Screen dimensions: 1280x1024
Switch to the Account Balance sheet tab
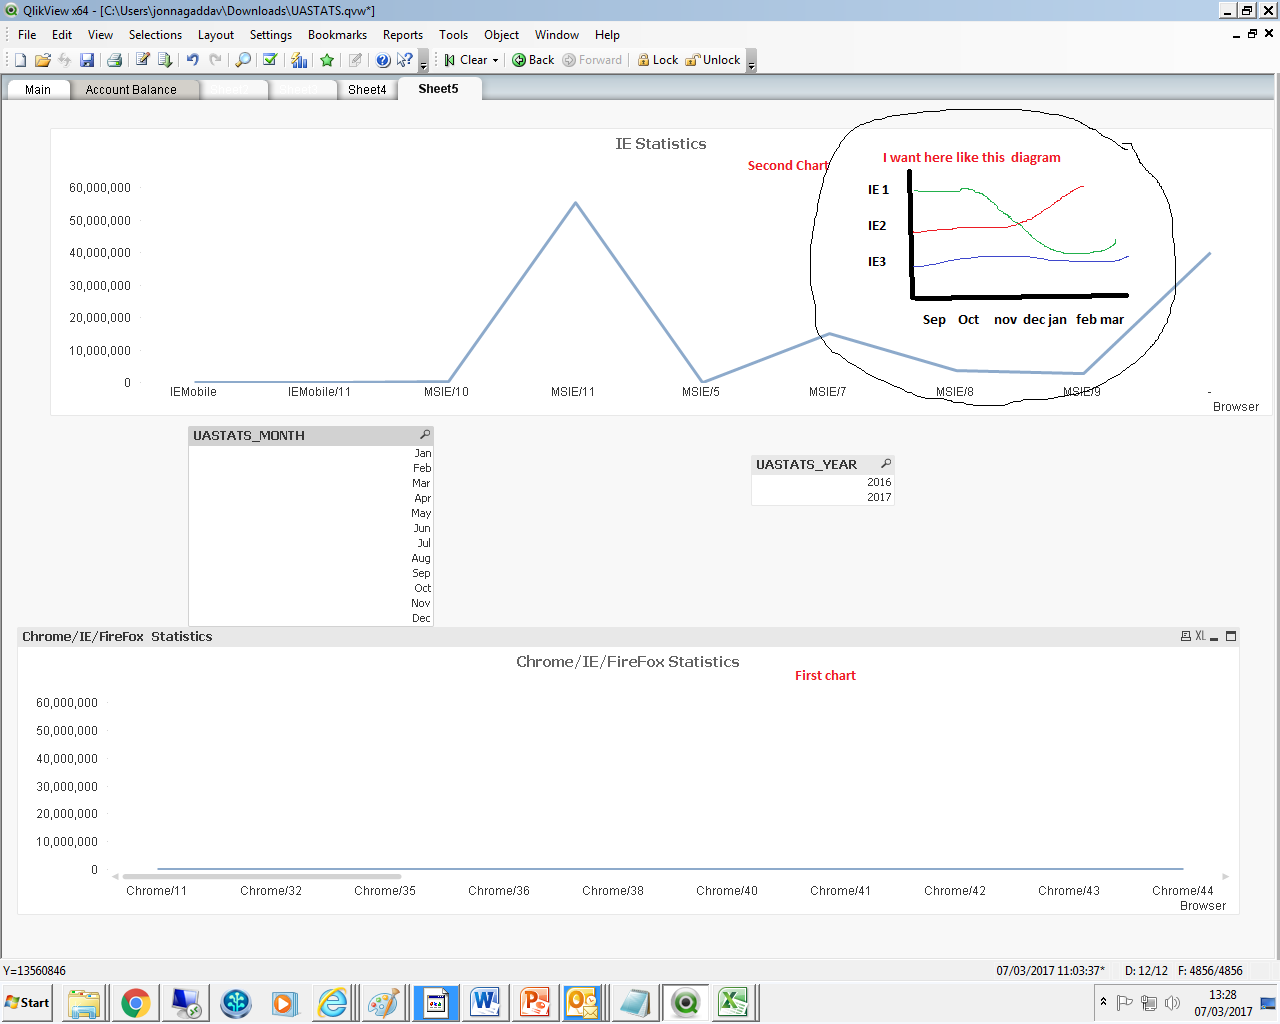point(131,90)
